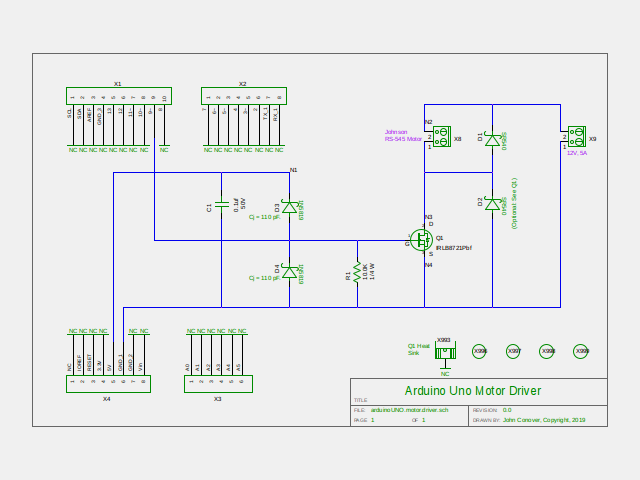Select the X999 mounting hole circle
The width and height of the screenshot is (640, 480).
point(580,351)
